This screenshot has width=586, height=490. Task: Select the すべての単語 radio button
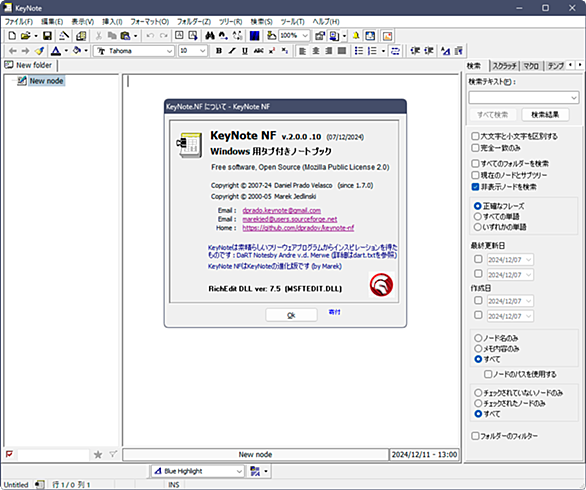pyautogui.click(x=477, y=216)
